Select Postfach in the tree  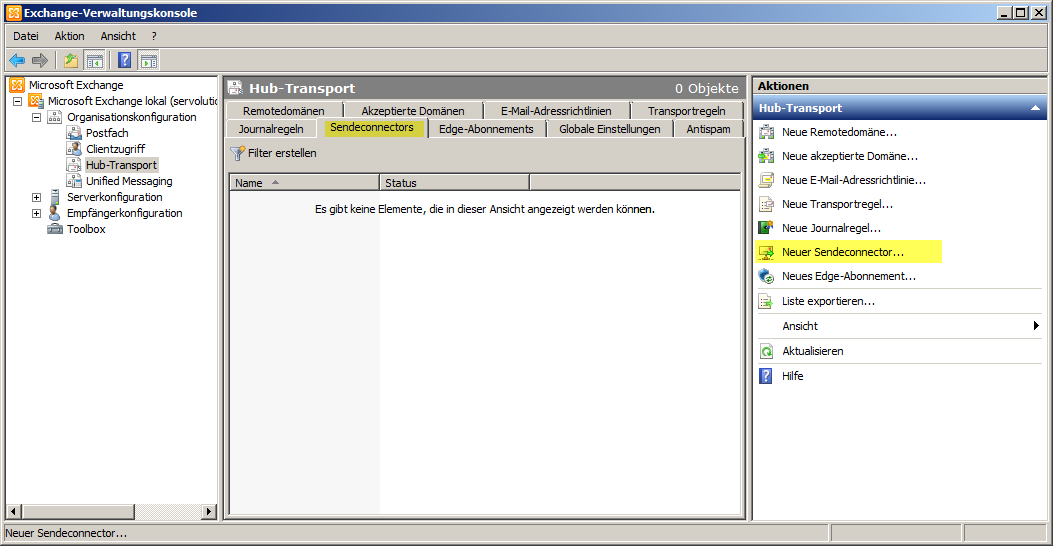click(107, 133)
